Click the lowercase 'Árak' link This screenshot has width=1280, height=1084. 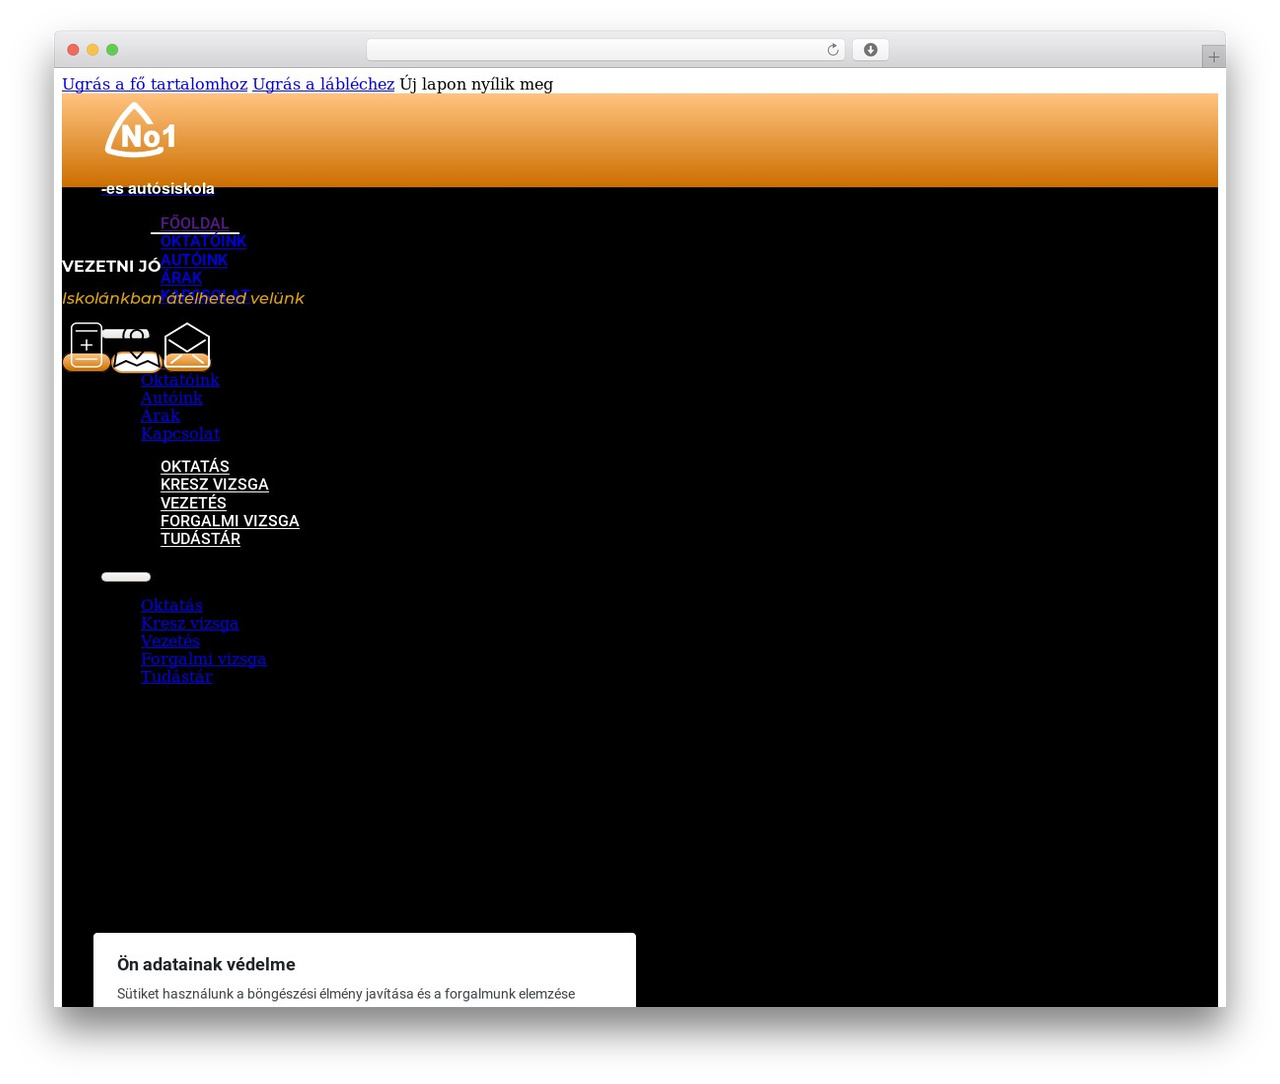click(160, 416)
